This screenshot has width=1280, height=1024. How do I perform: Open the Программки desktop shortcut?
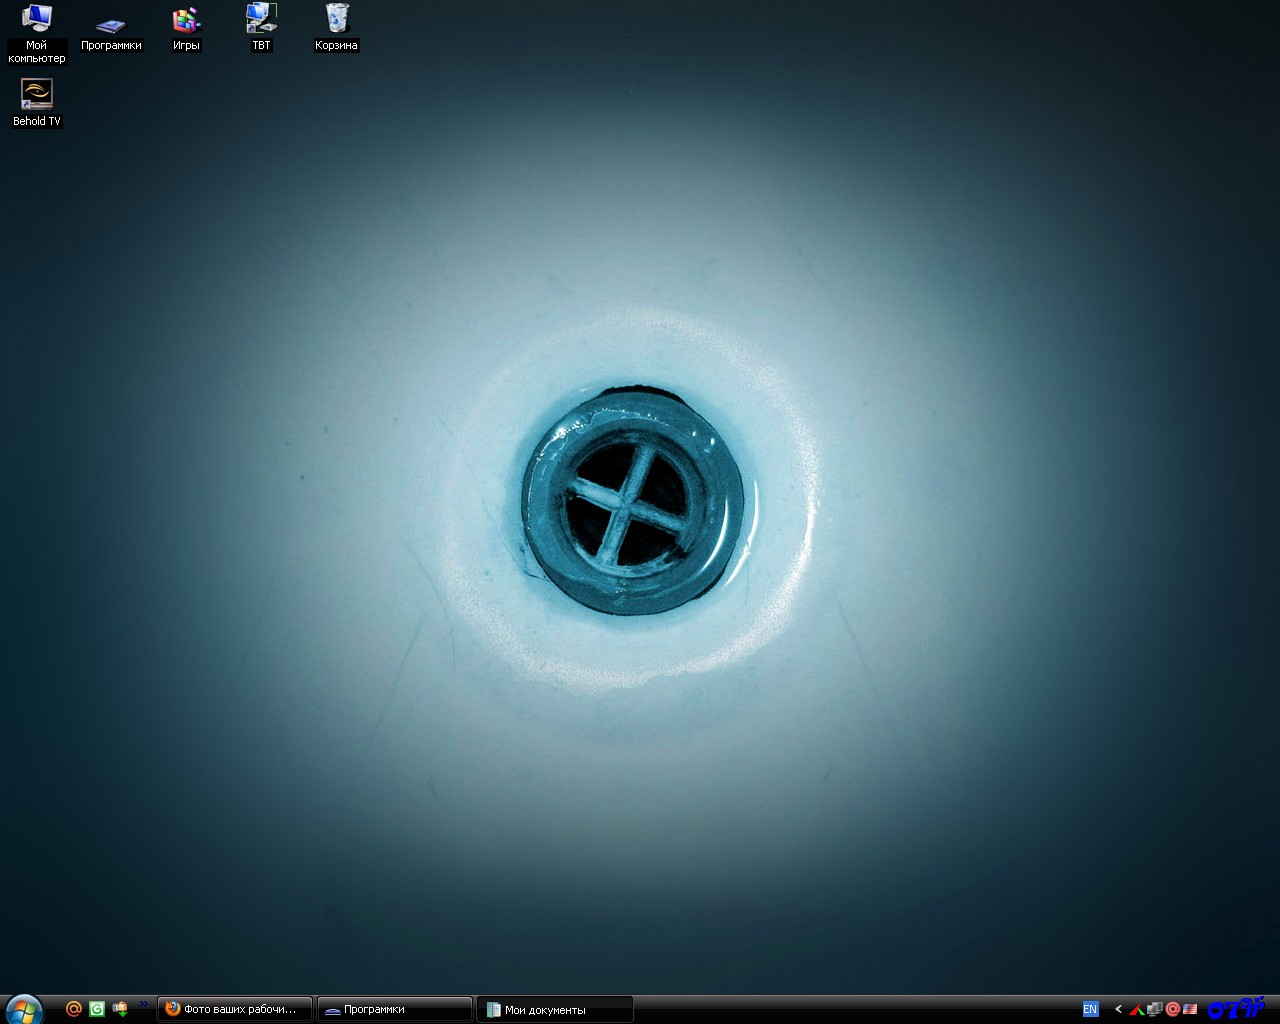(x=111, y=33)
